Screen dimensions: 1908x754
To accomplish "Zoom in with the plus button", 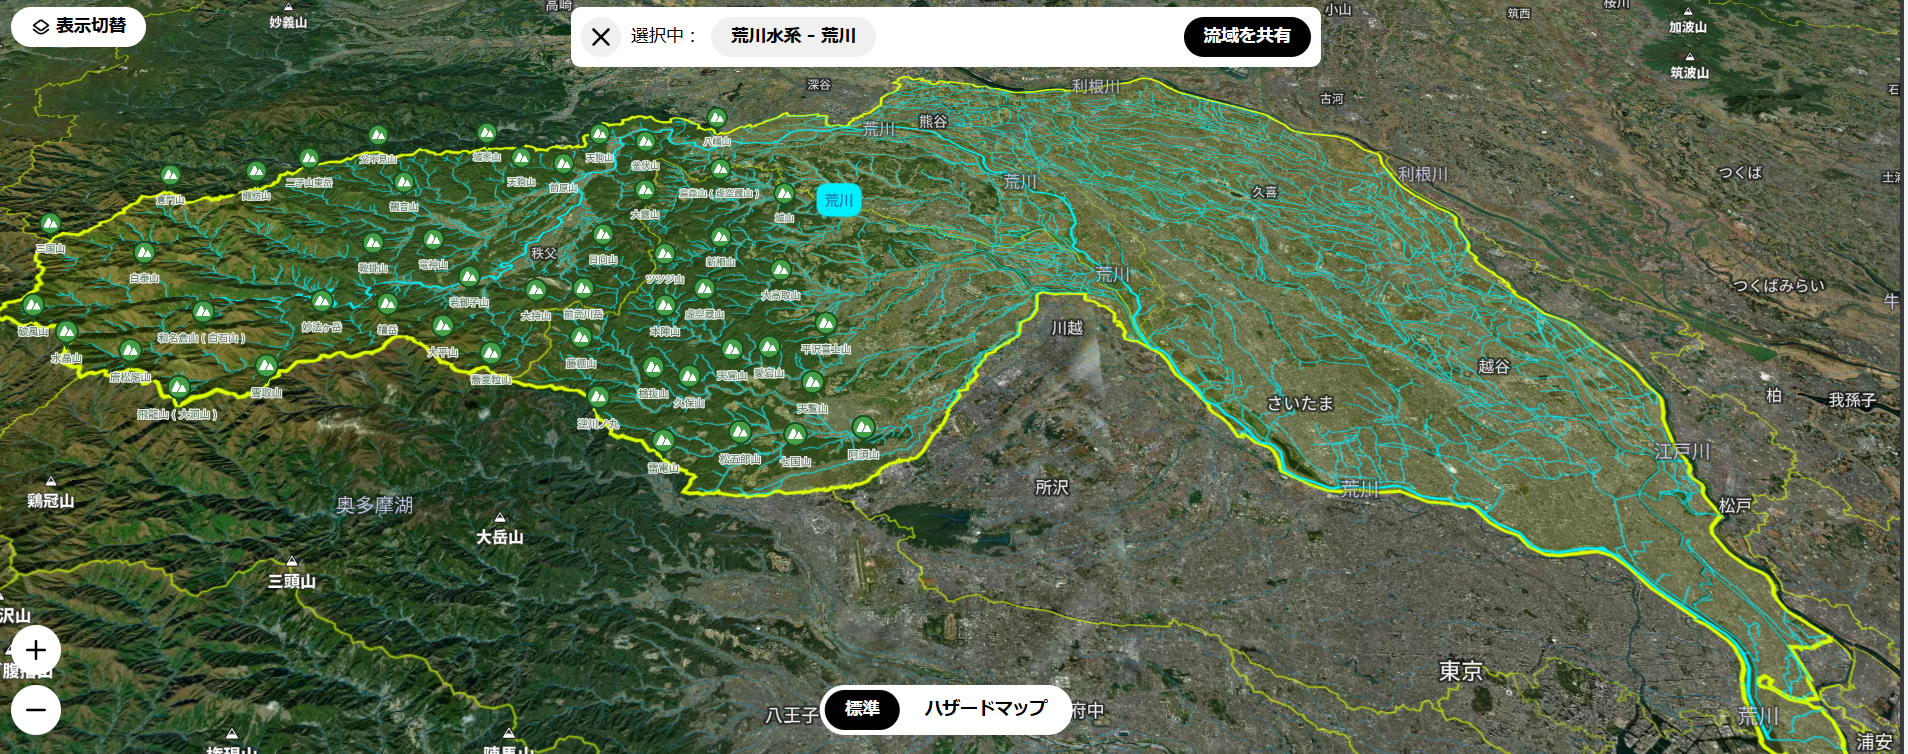I will click(36, 651).
